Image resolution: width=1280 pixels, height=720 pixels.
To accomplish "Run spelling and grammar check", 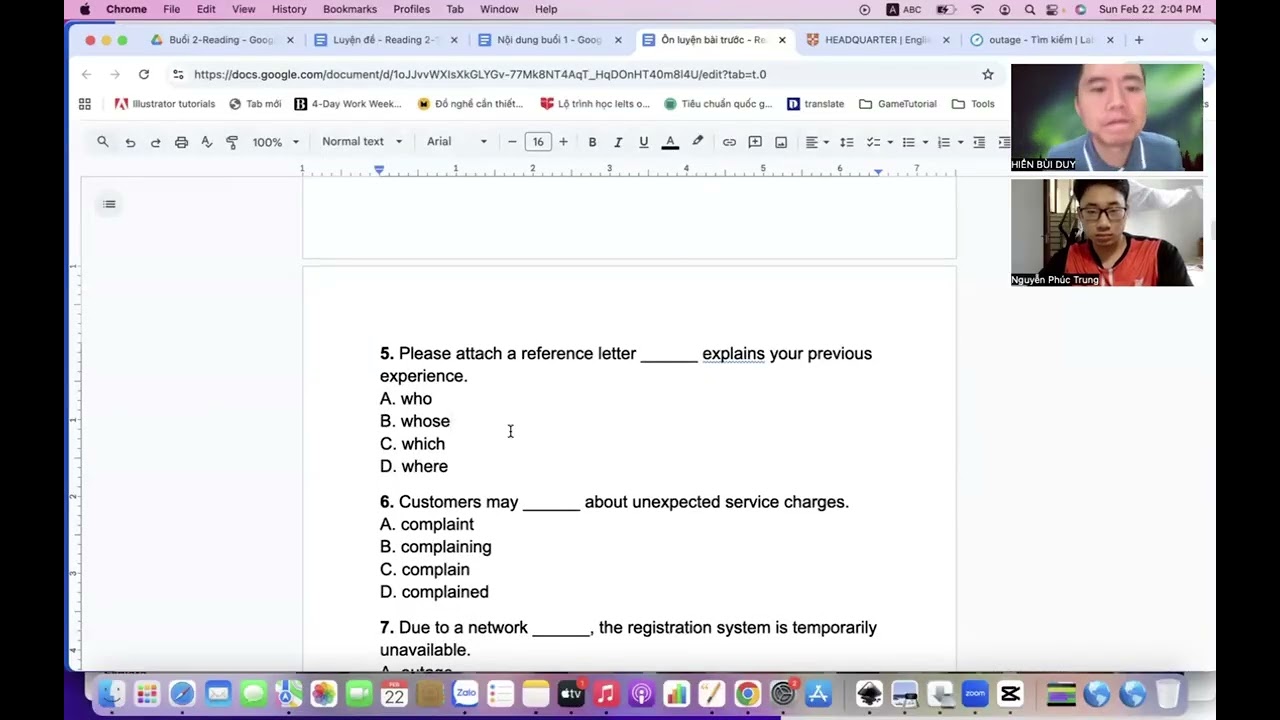I will click(x=207, y=142).
